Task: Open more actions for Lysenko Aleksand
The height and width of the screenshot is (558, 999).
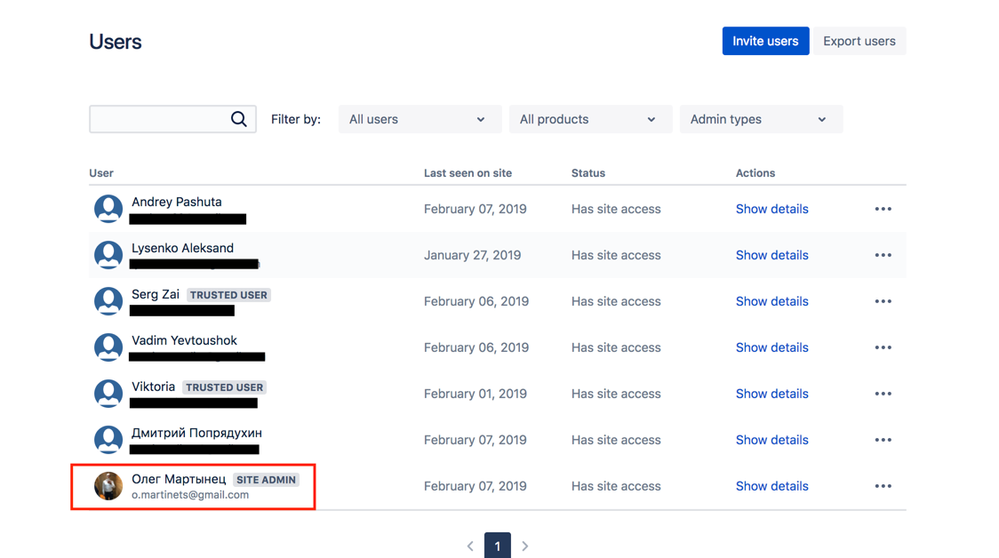Action: pos(882,255)
